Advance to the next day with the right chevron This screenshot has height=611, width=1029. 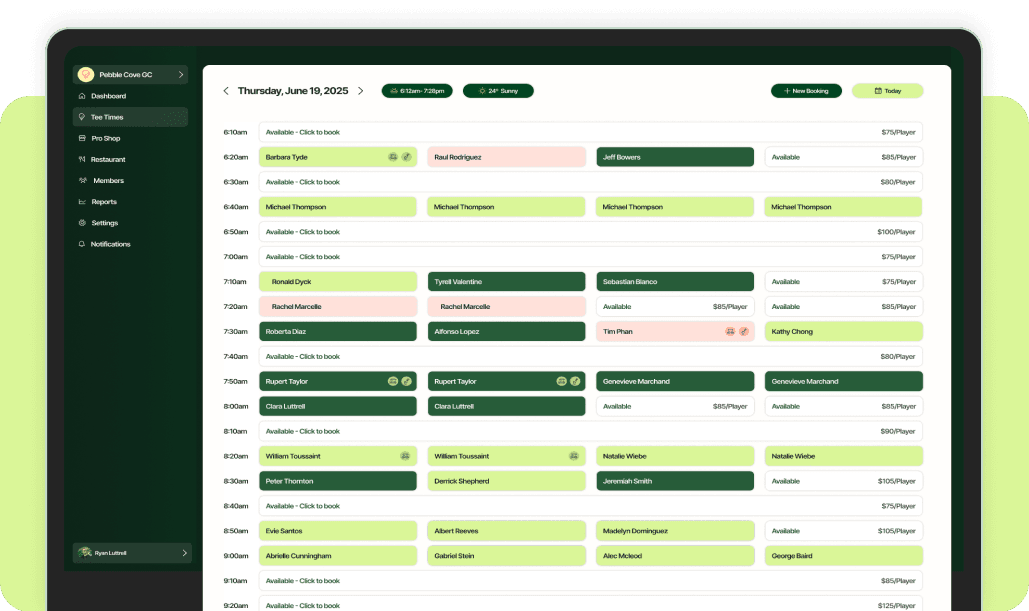pyautogui.click(x=361, y=90)
